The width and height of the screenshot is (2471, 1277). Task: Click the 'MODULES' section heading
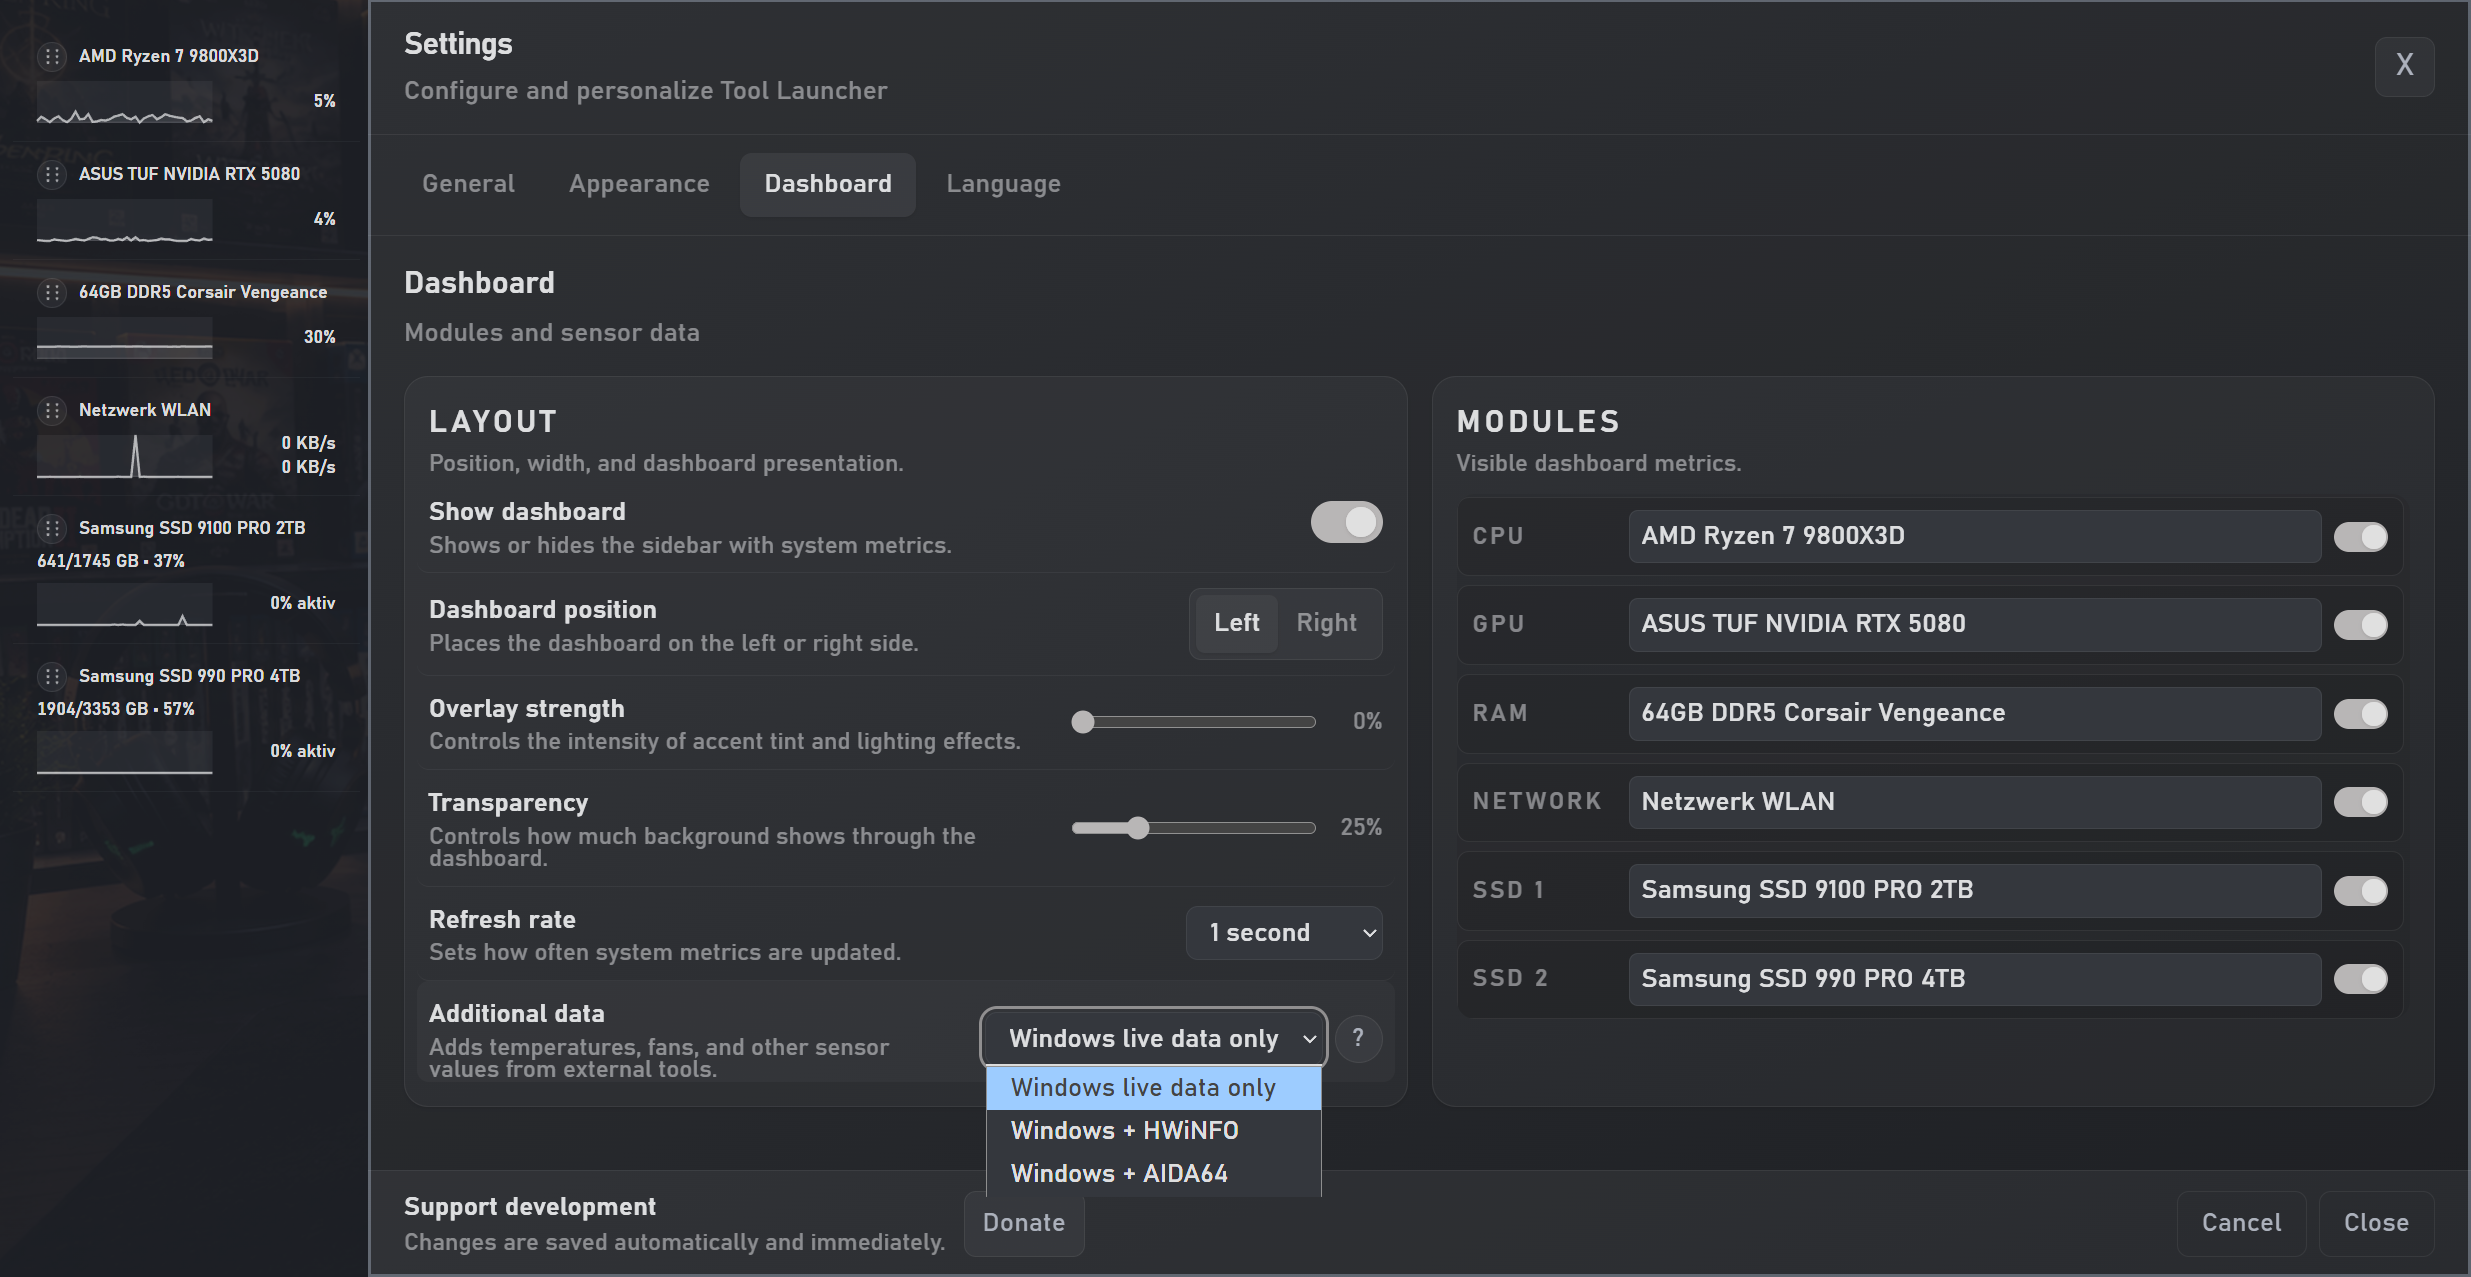[1538, 422]
